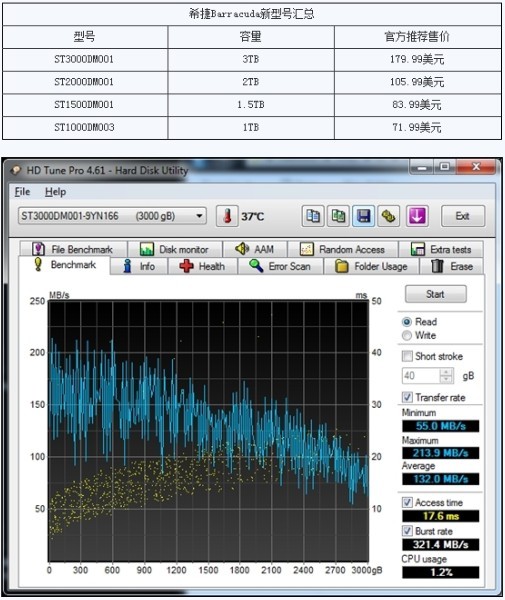Screen dimensions: 505x600
Task: Open the Health tab with red cross
Action: coord(202,266)
